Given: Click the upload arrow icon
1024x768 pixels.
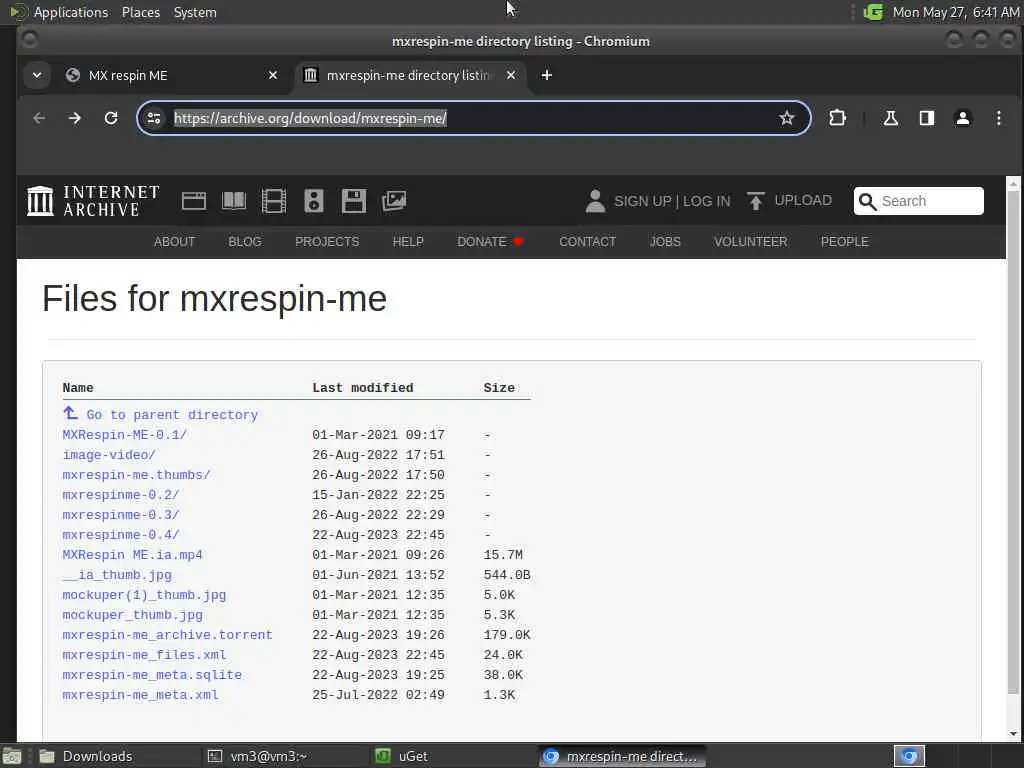Looking at the screenshot, I should (756, 200).
